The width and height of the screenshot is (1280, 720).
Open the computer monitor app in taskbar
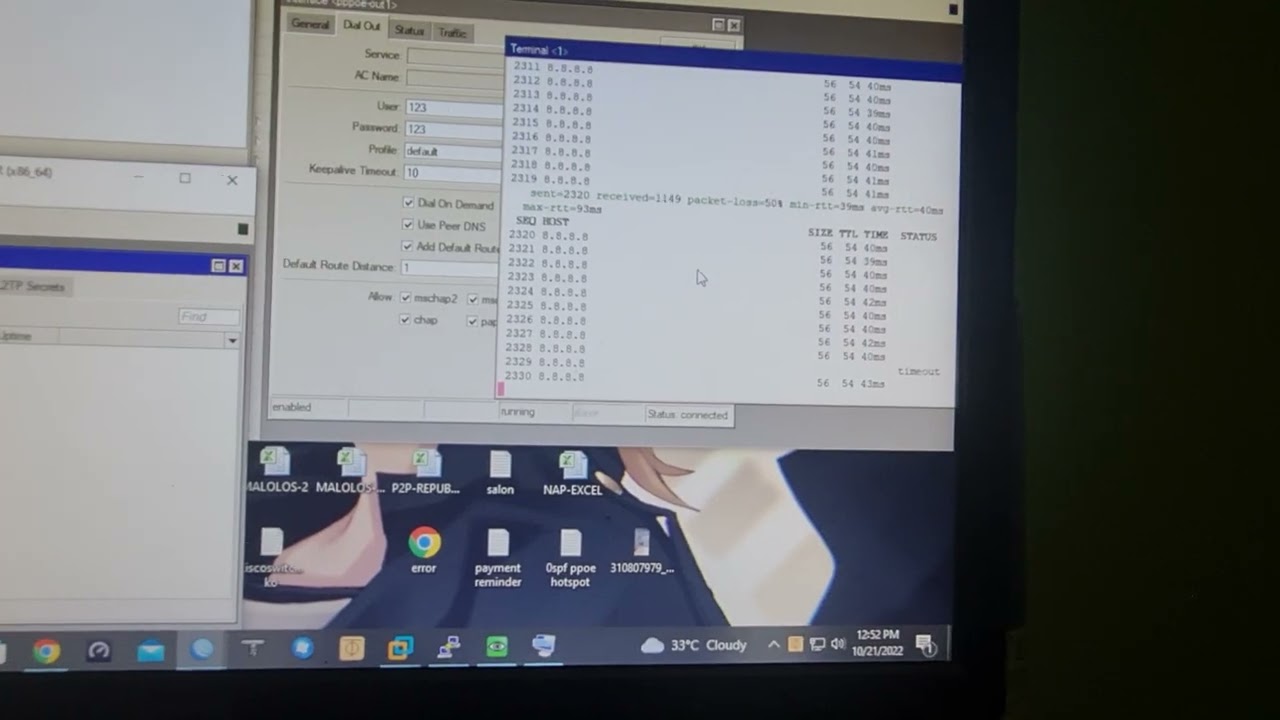[x=544, y=646]
